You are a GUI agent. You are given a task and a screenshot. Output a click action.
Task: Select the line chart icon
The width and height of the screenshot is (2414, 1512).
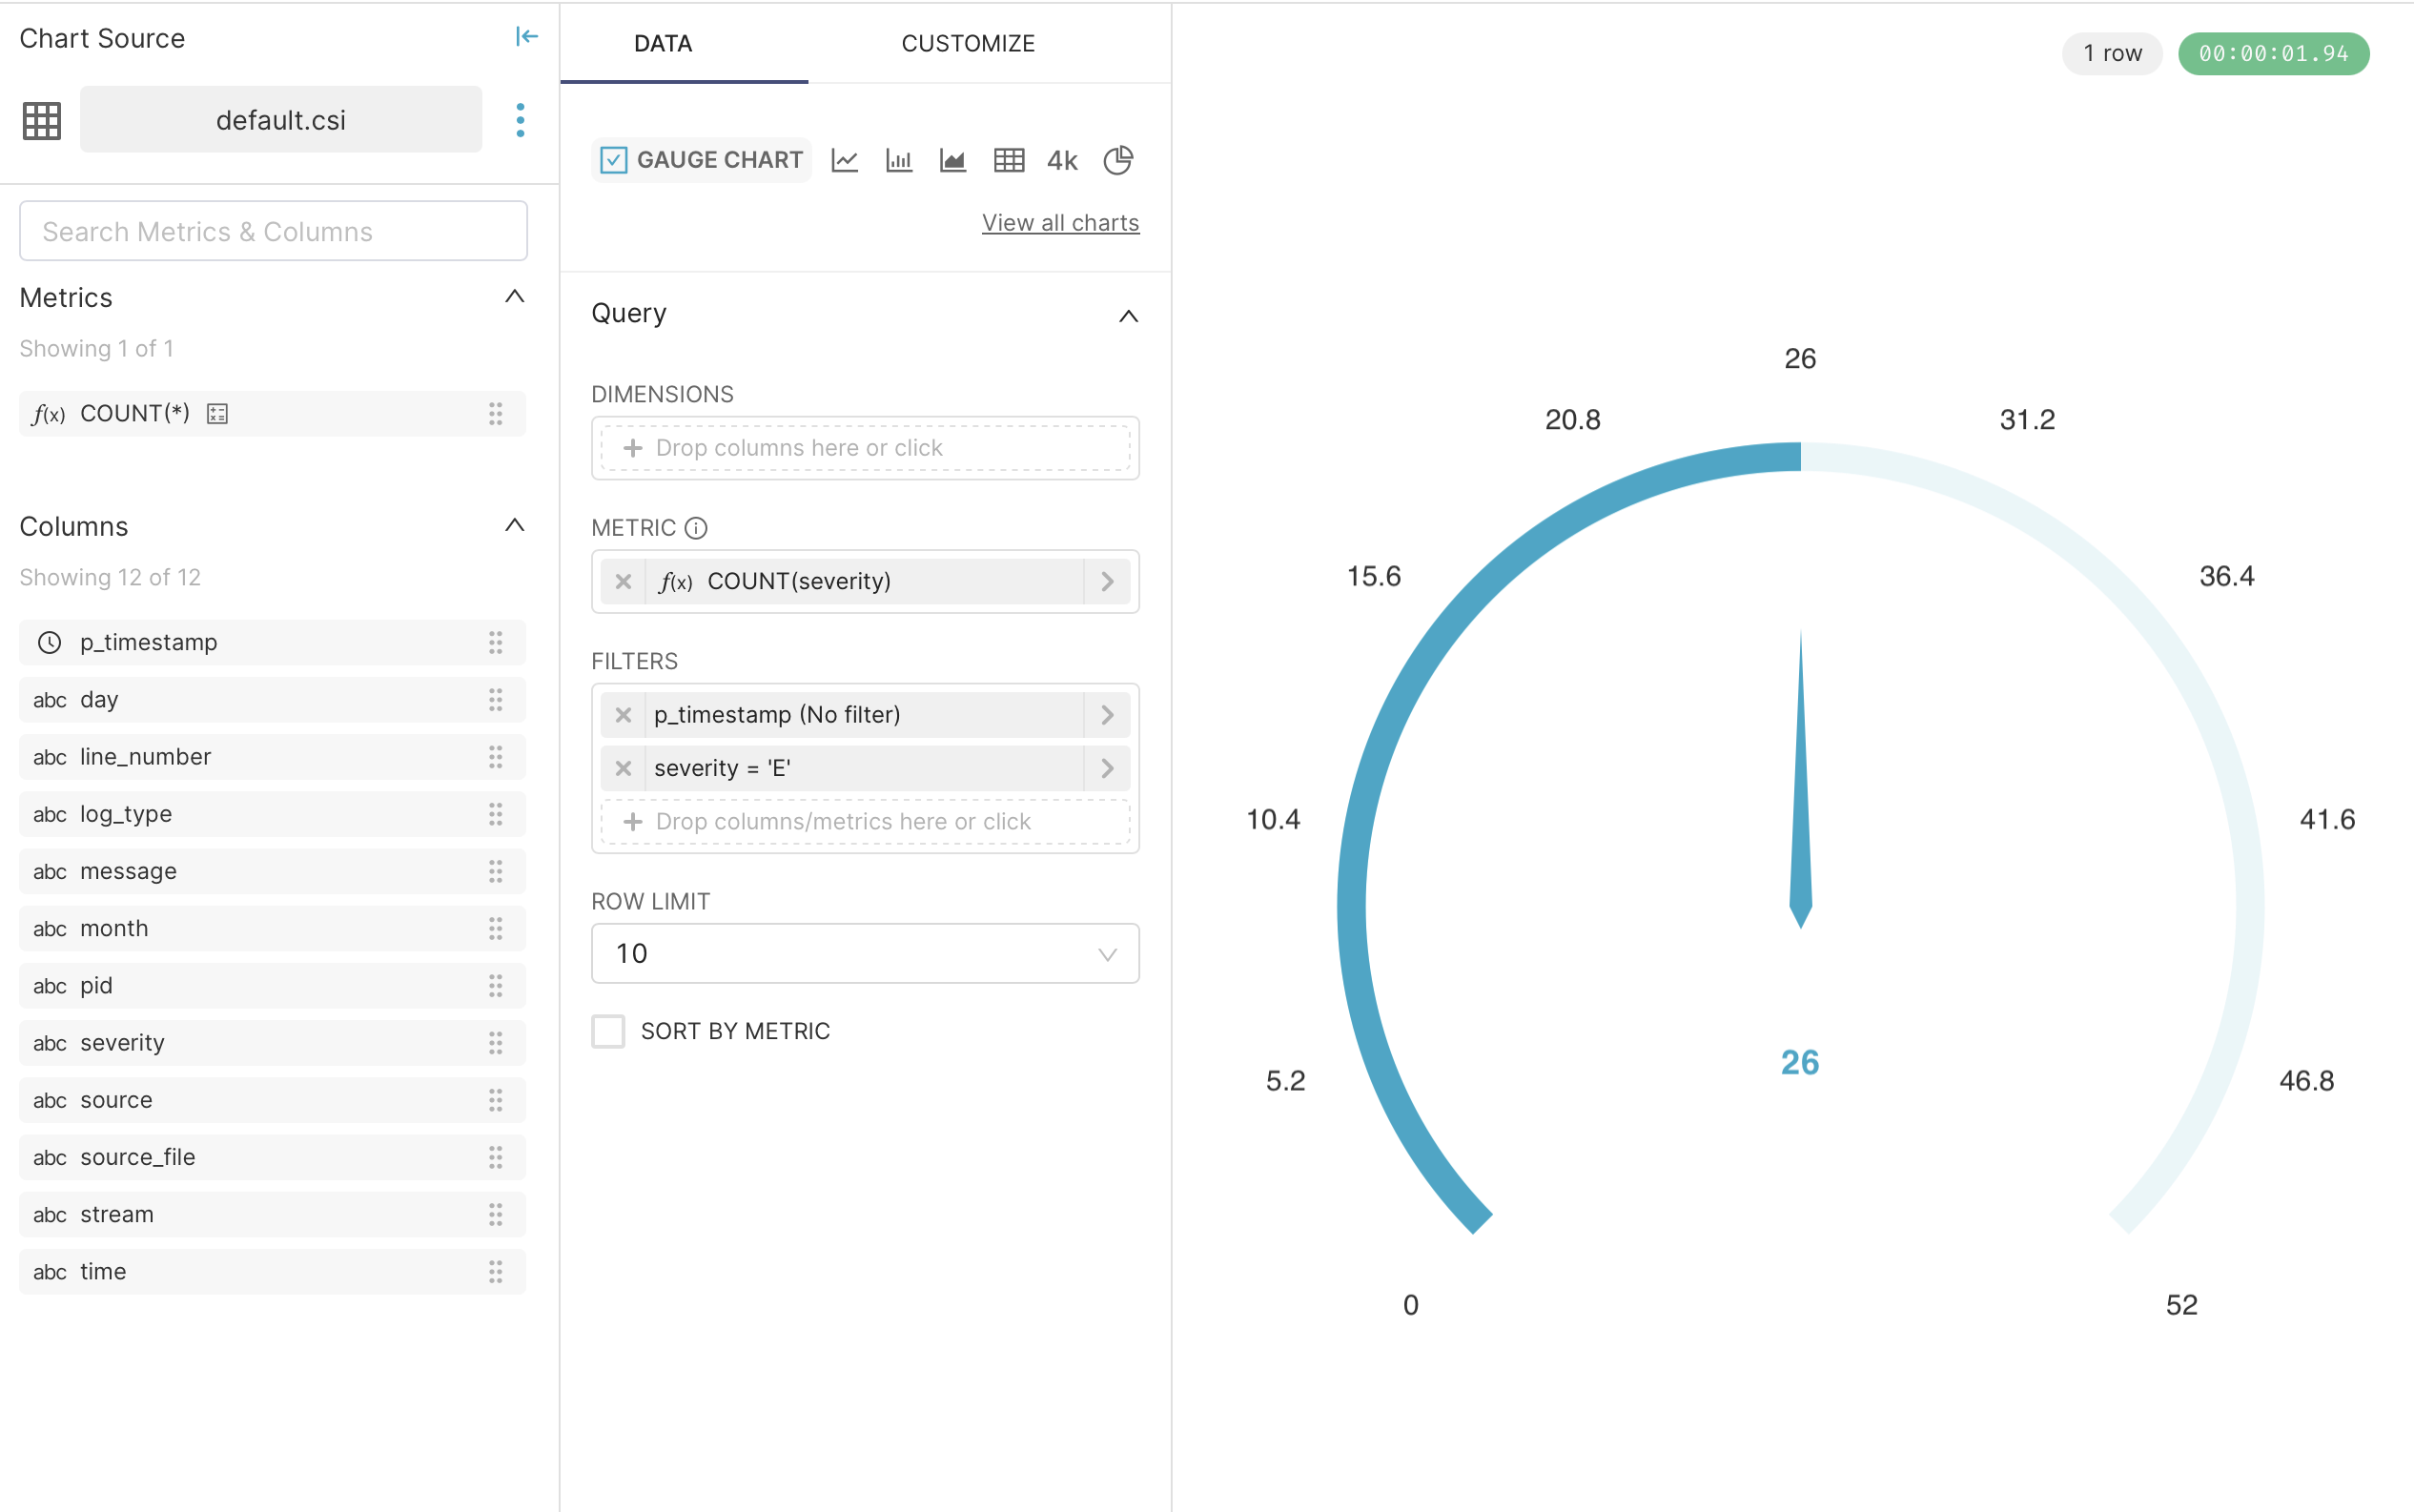[844, 160]
